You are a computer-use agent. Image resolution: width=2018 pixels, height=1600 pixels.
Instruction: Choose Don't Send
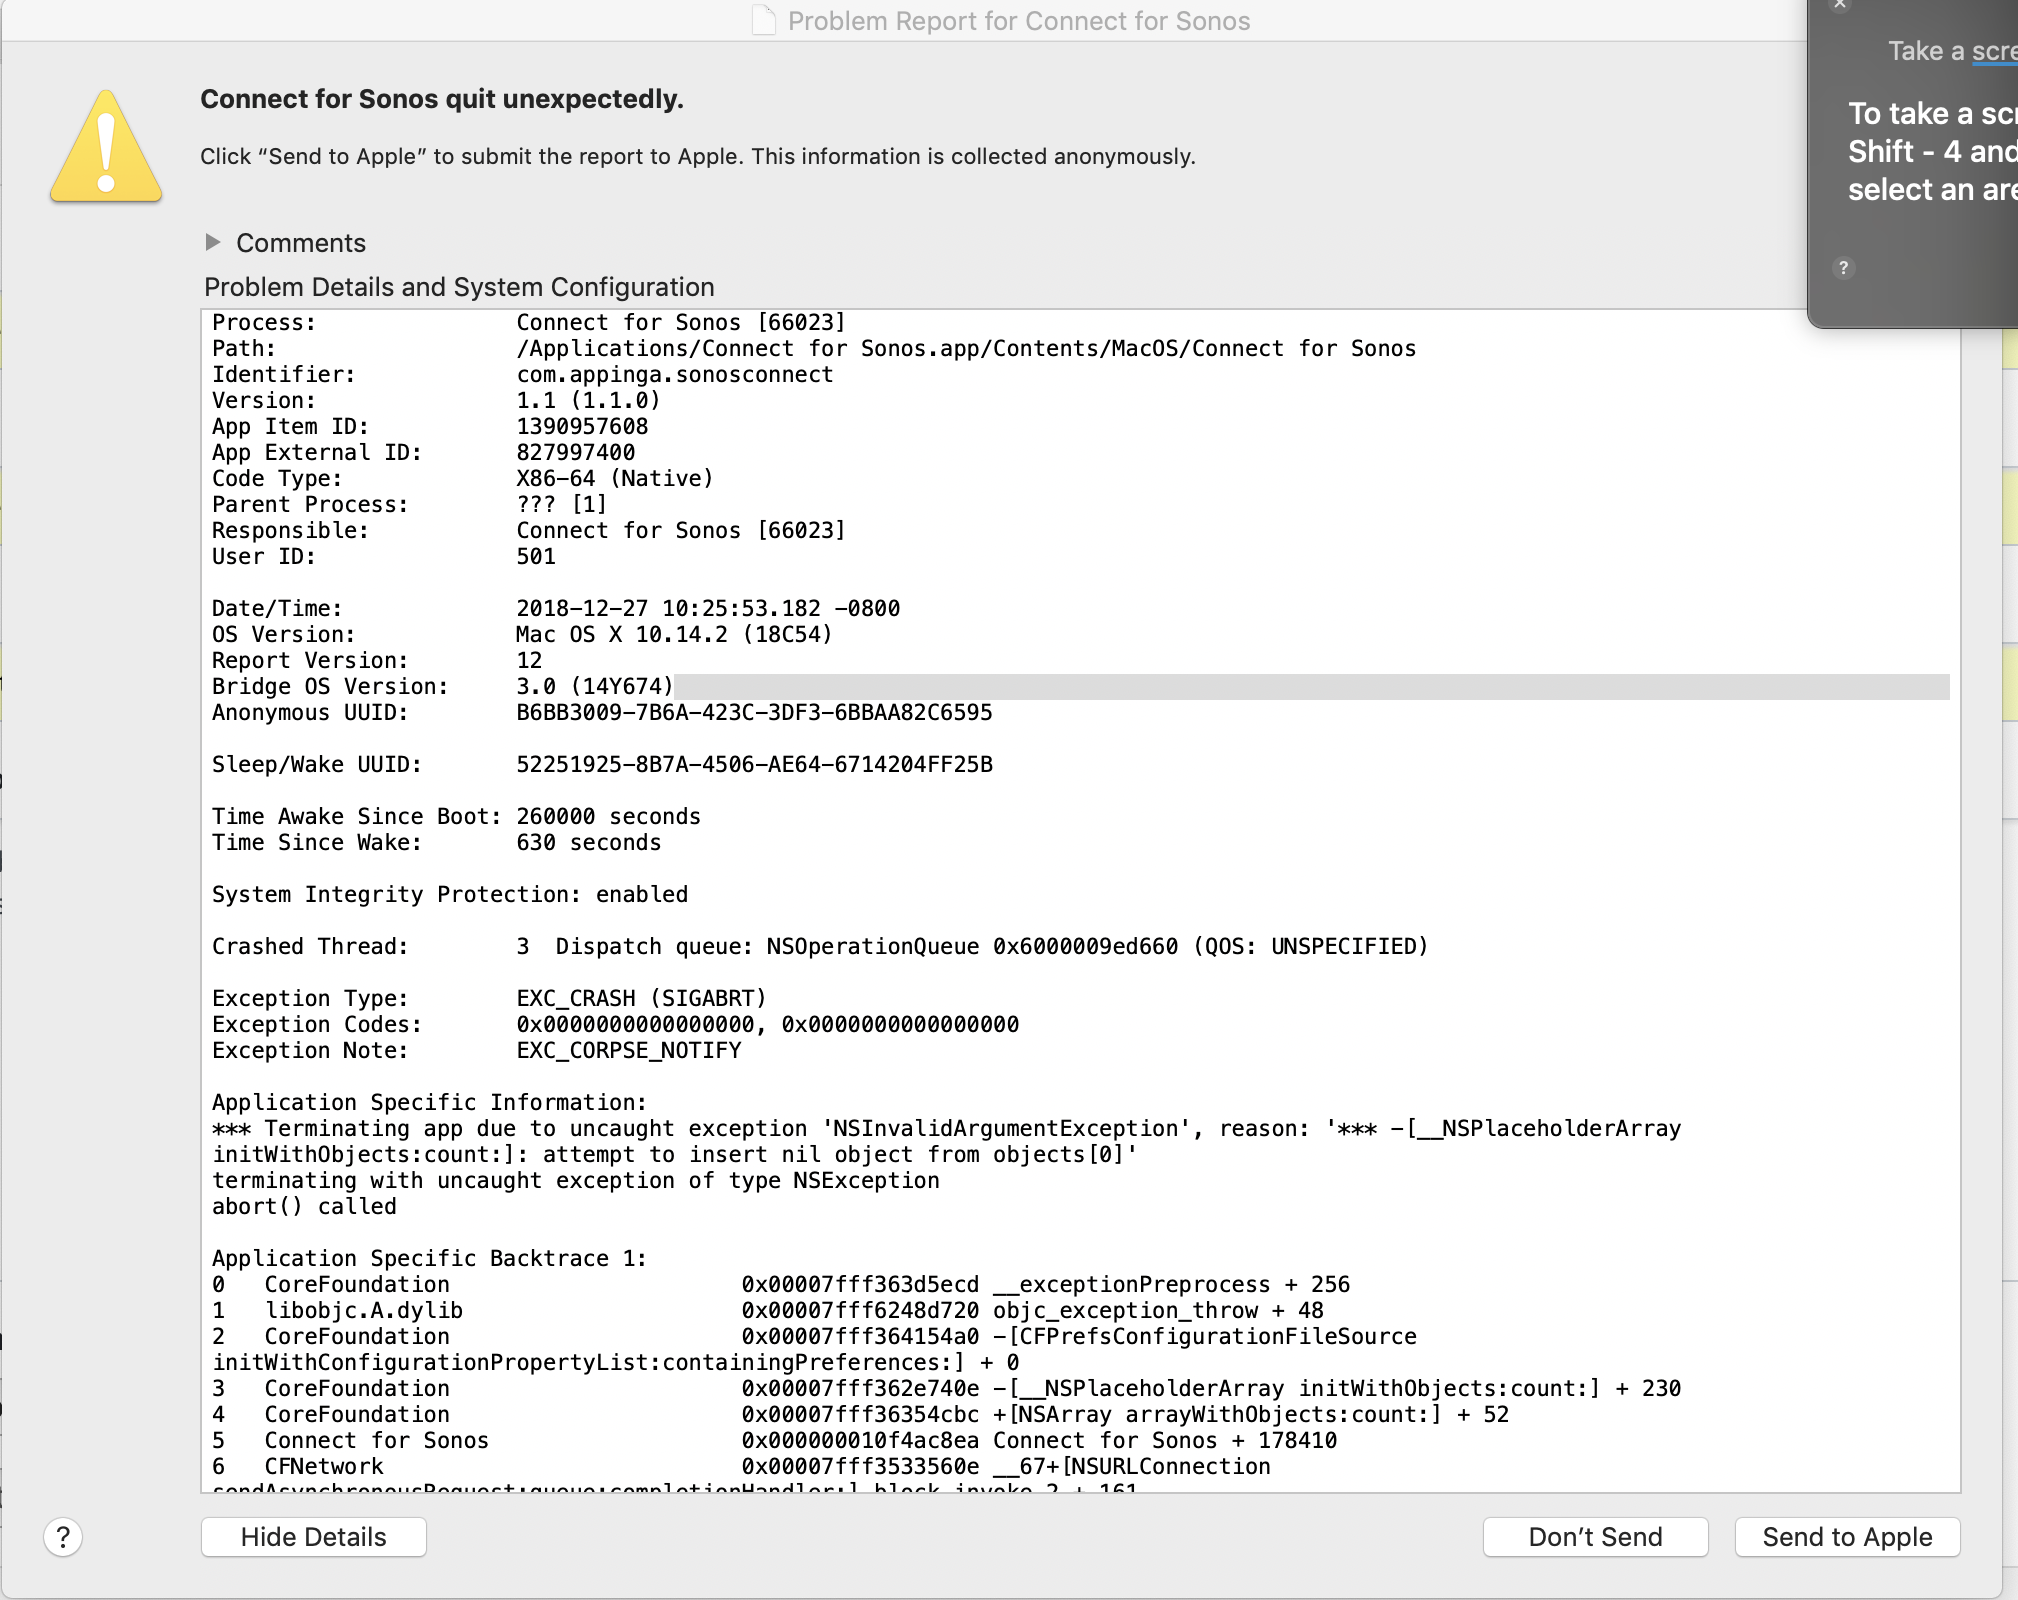coord(1595,1537)
